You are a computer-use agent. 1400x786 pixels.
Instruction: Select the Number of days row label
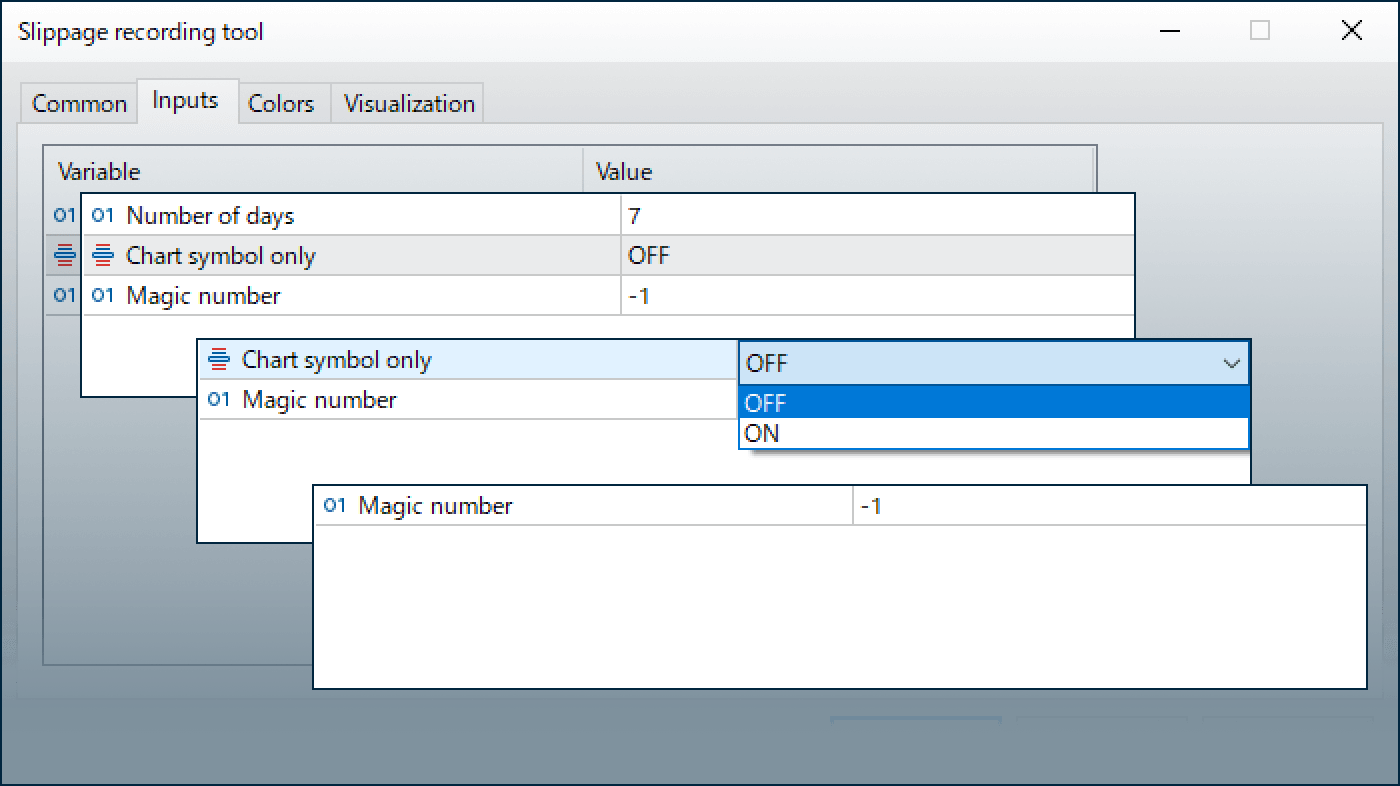point(210,216)
